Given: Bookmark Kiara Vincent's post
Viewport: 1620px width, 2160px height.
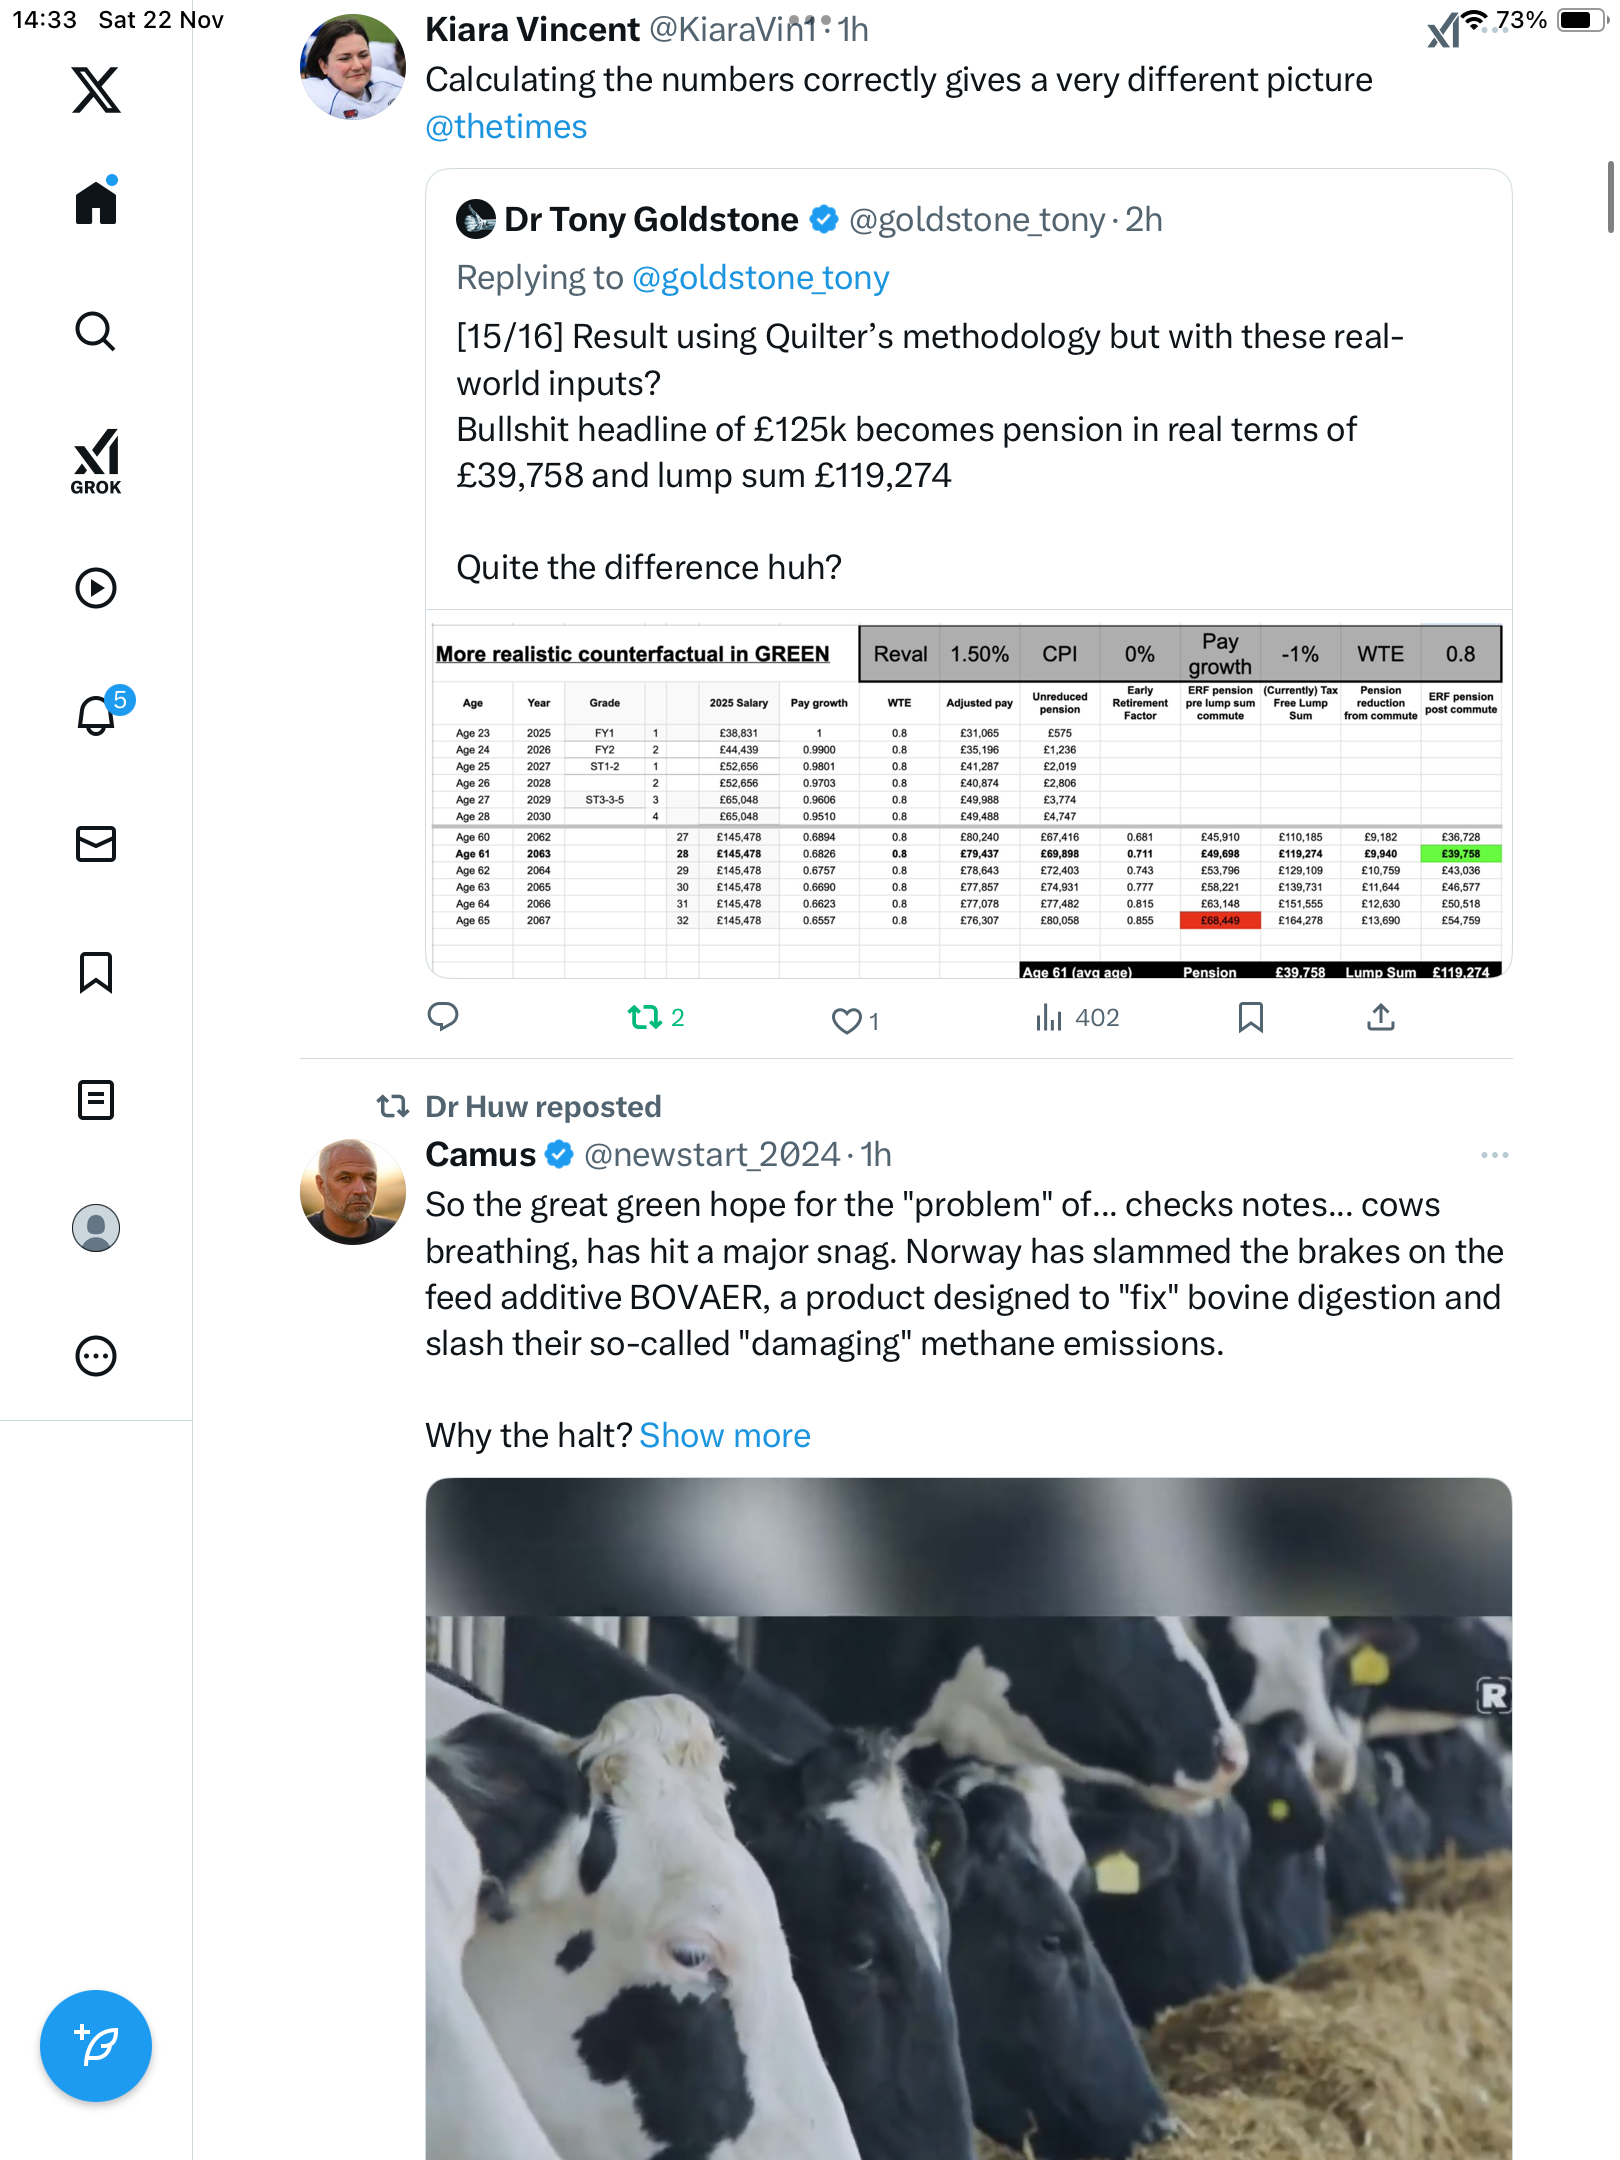Looking at the screenshot, I should coord(1250,1018).
